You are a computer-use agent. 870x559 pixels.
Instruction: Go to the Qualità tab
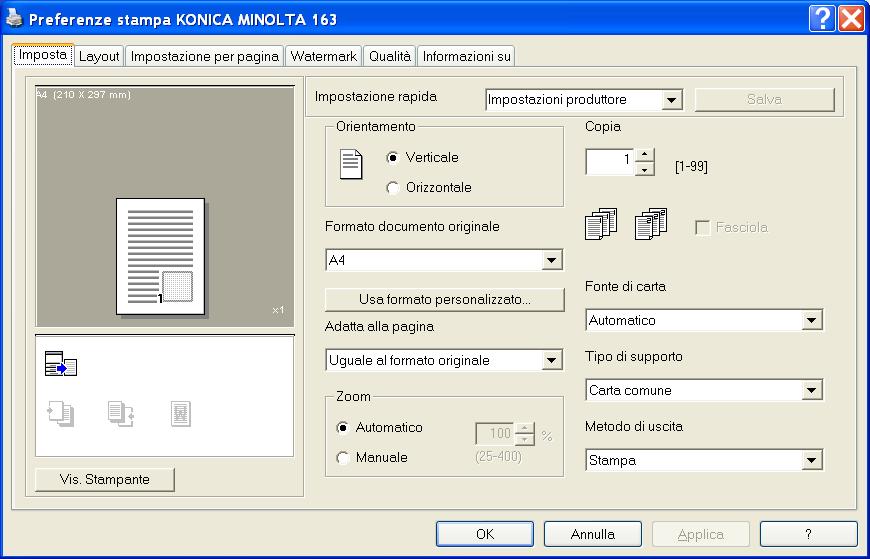[390, 56]
